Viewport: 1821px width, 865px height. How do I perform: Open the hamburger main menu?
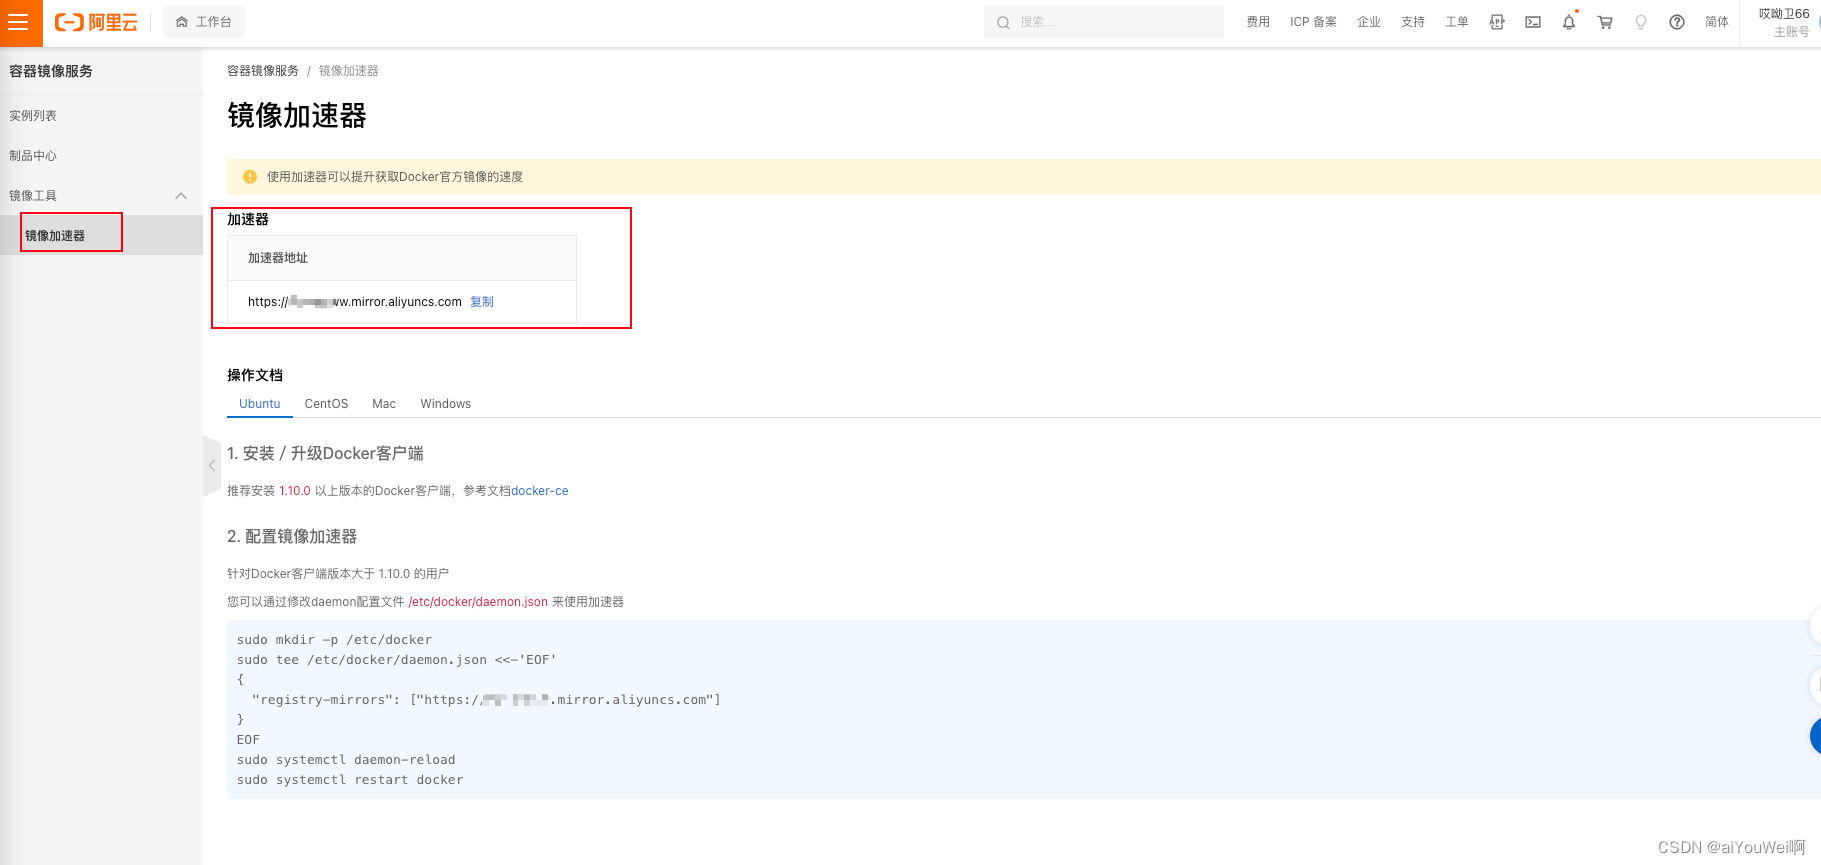[18, 22]
